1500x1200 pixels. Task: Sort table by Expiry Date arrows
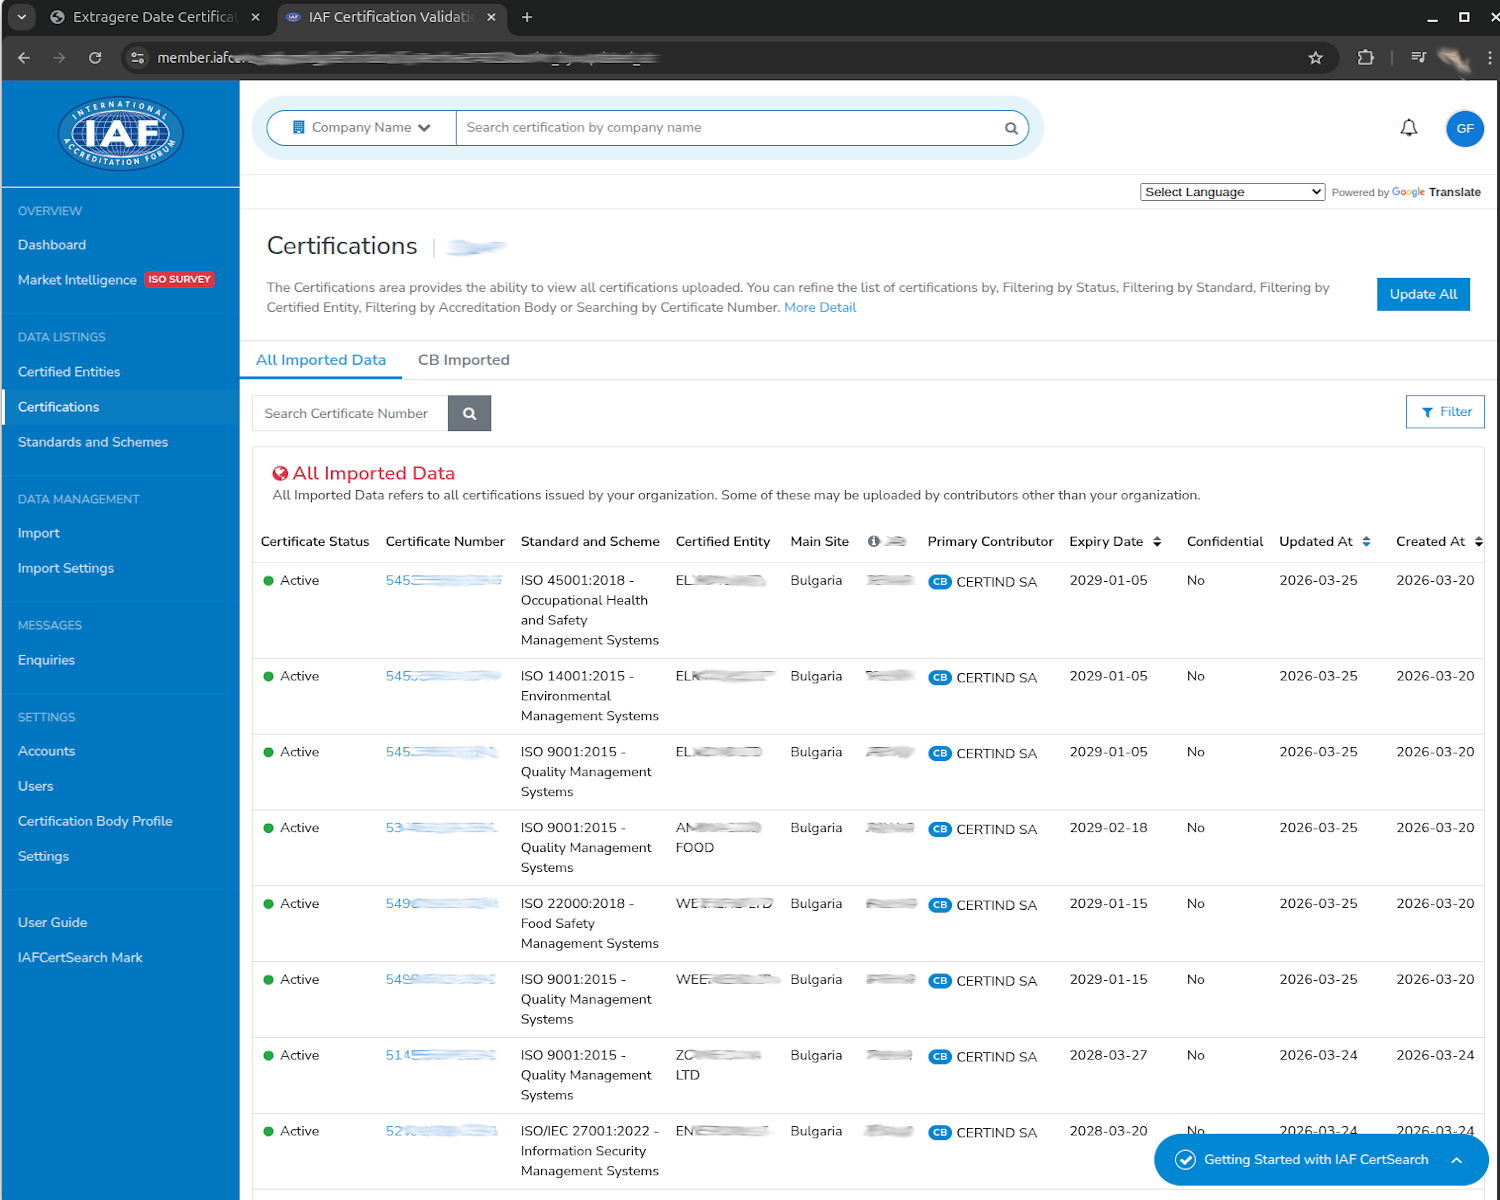pos(1157,541)
